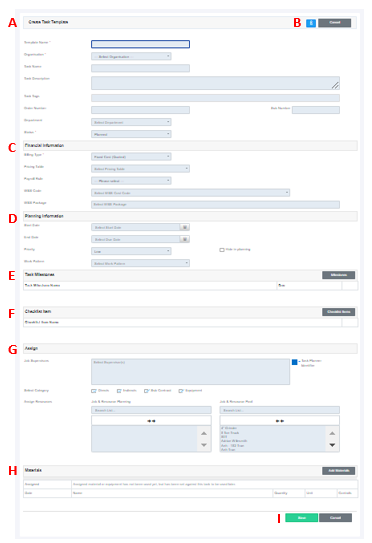The image size is (372, 543).
Task: Open the Select Pricing Table dropdown
Action: pyautogui.click(x=140, y=169)
